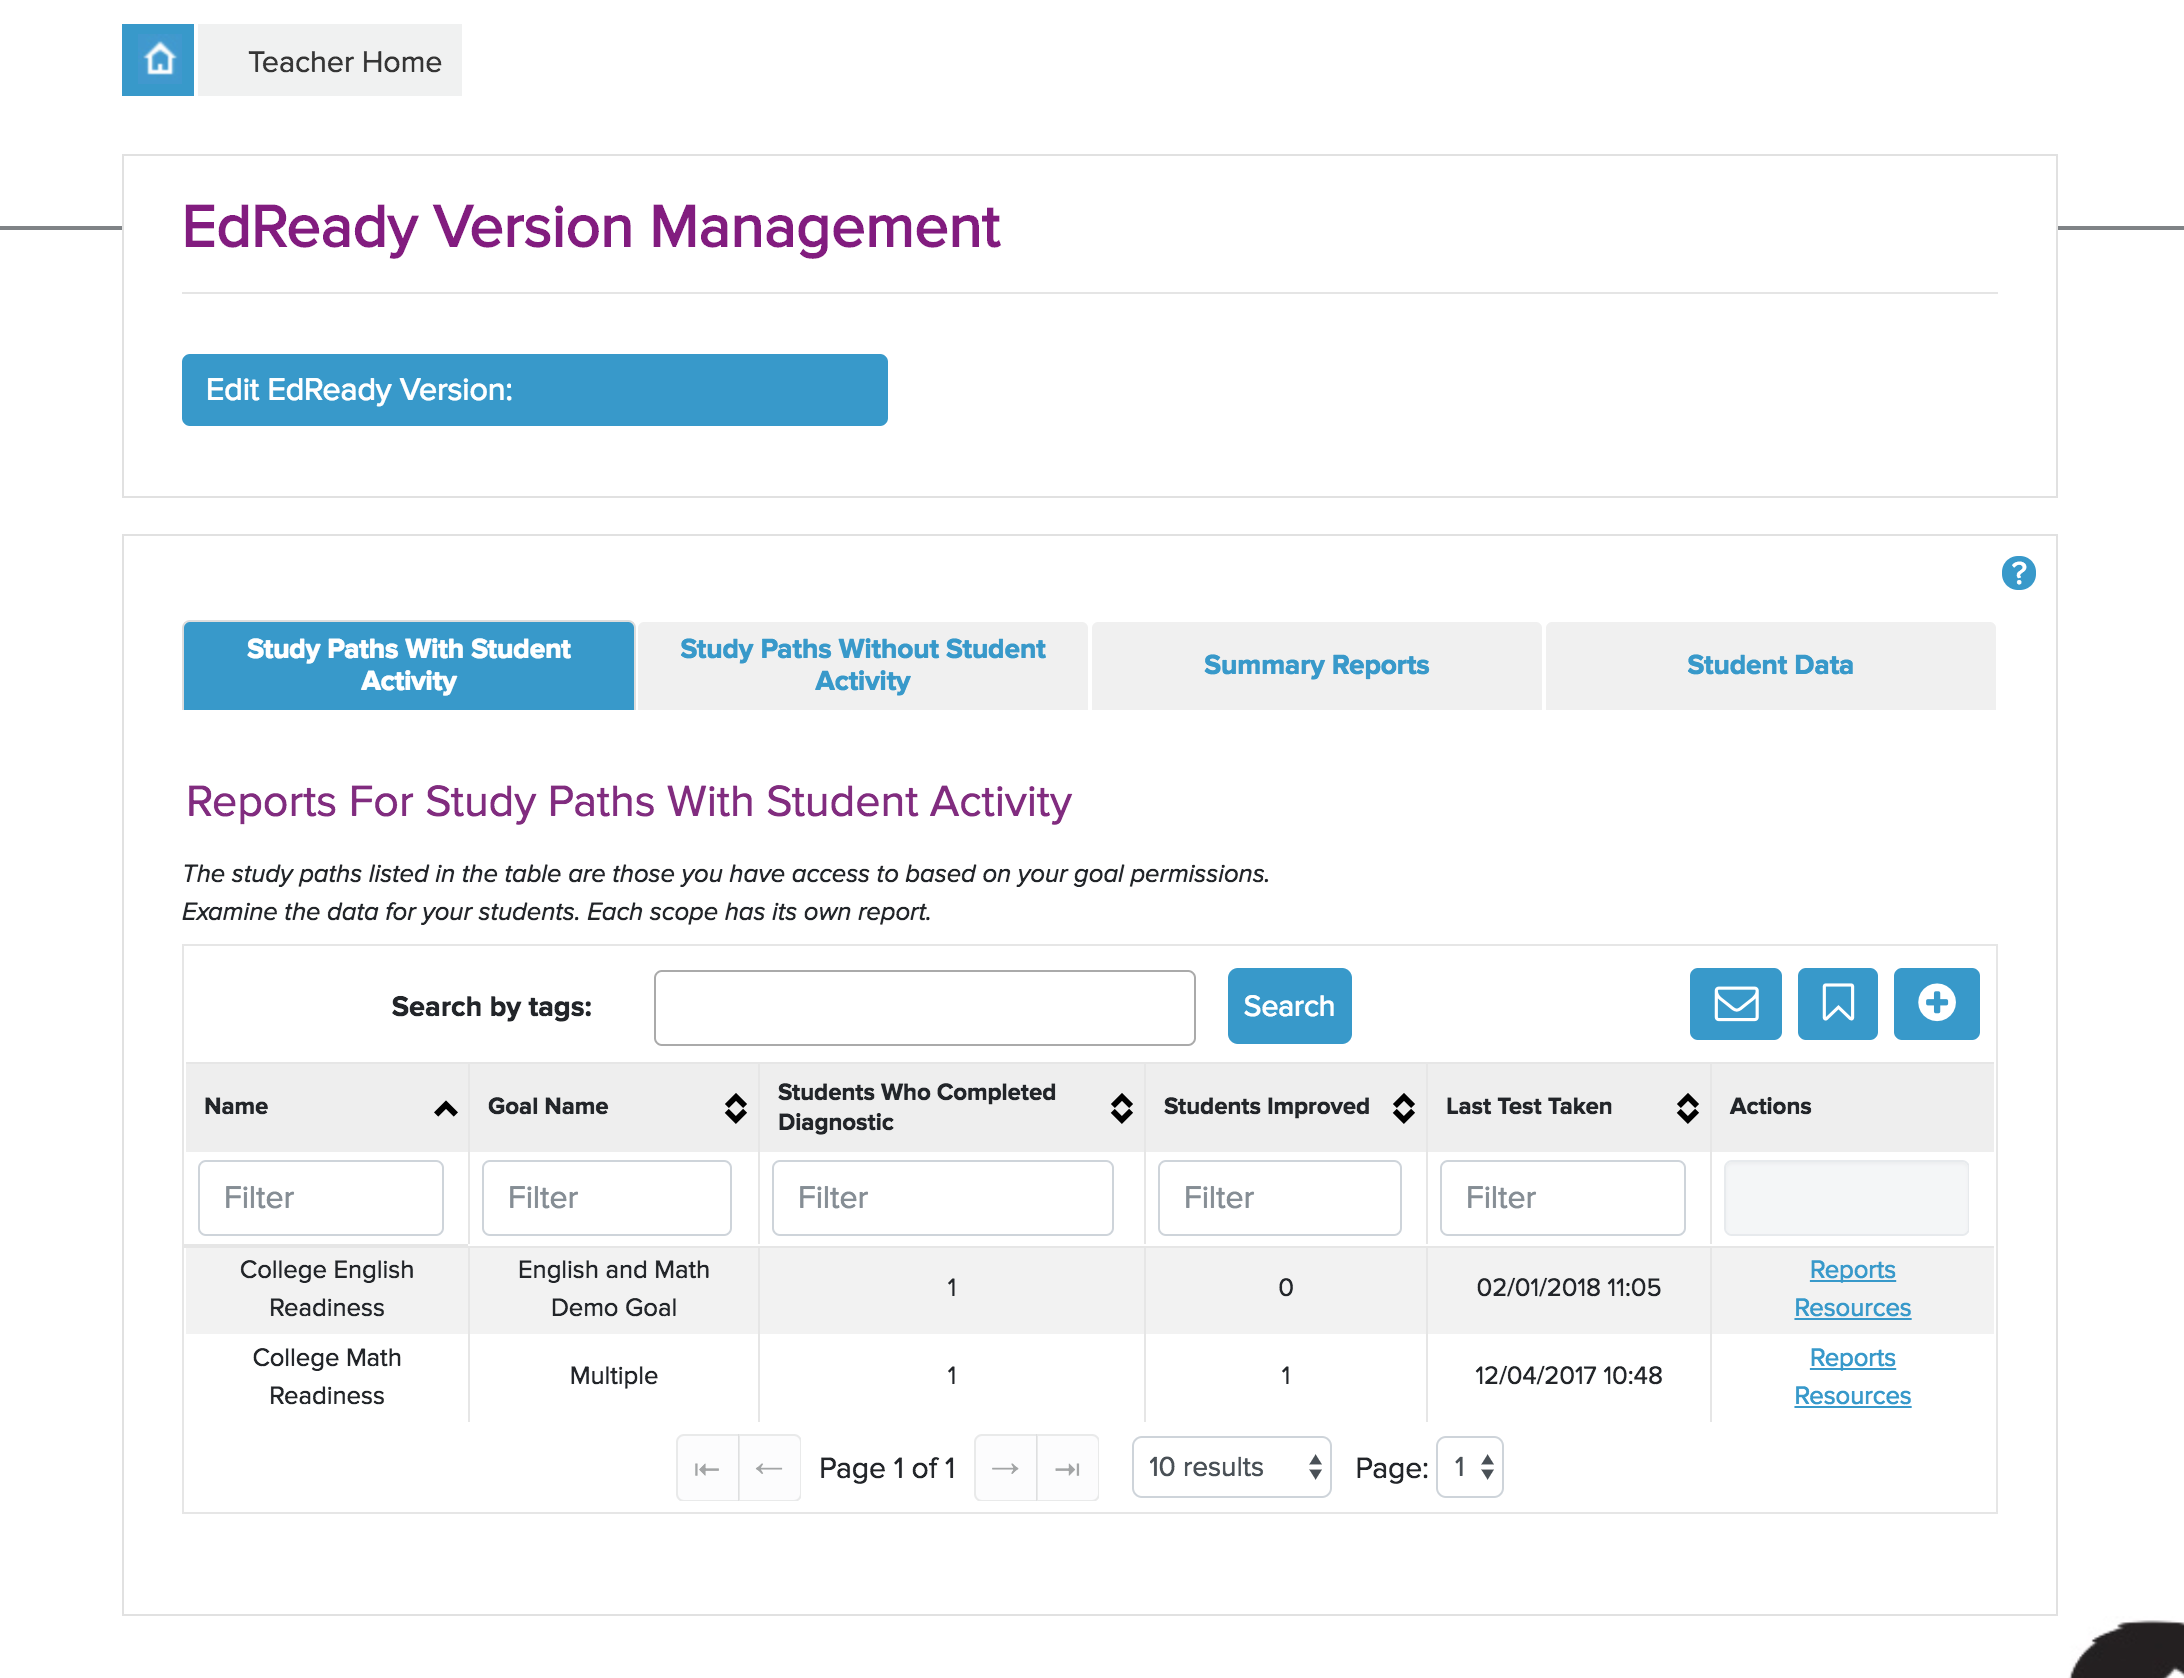
Task: Click the College English Readiness cell
Action: [x=327, y=1288]
